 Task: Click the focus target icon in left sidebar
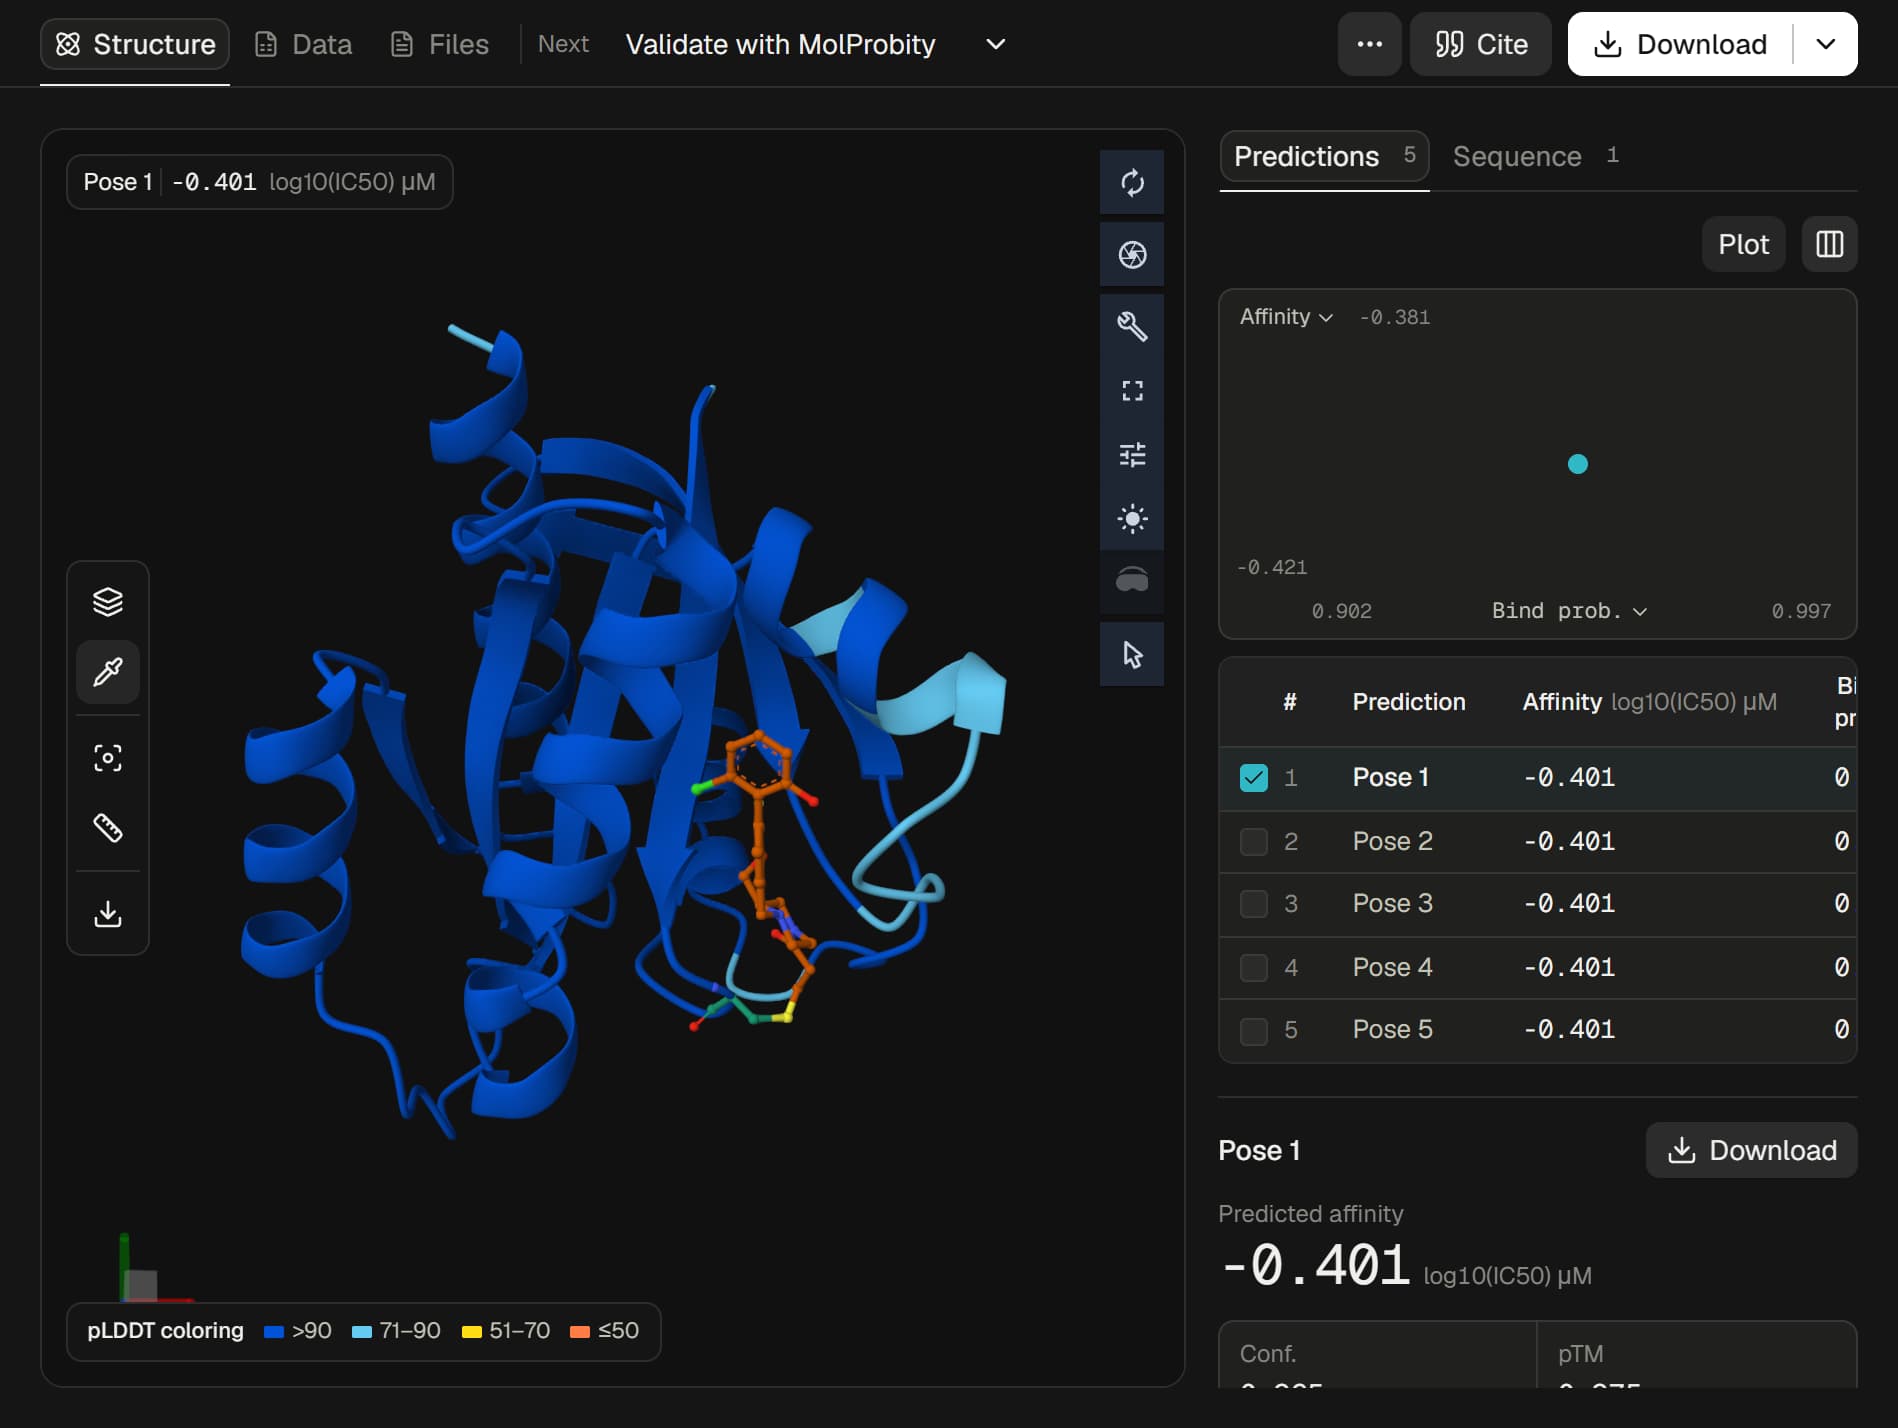click(108, 757)
